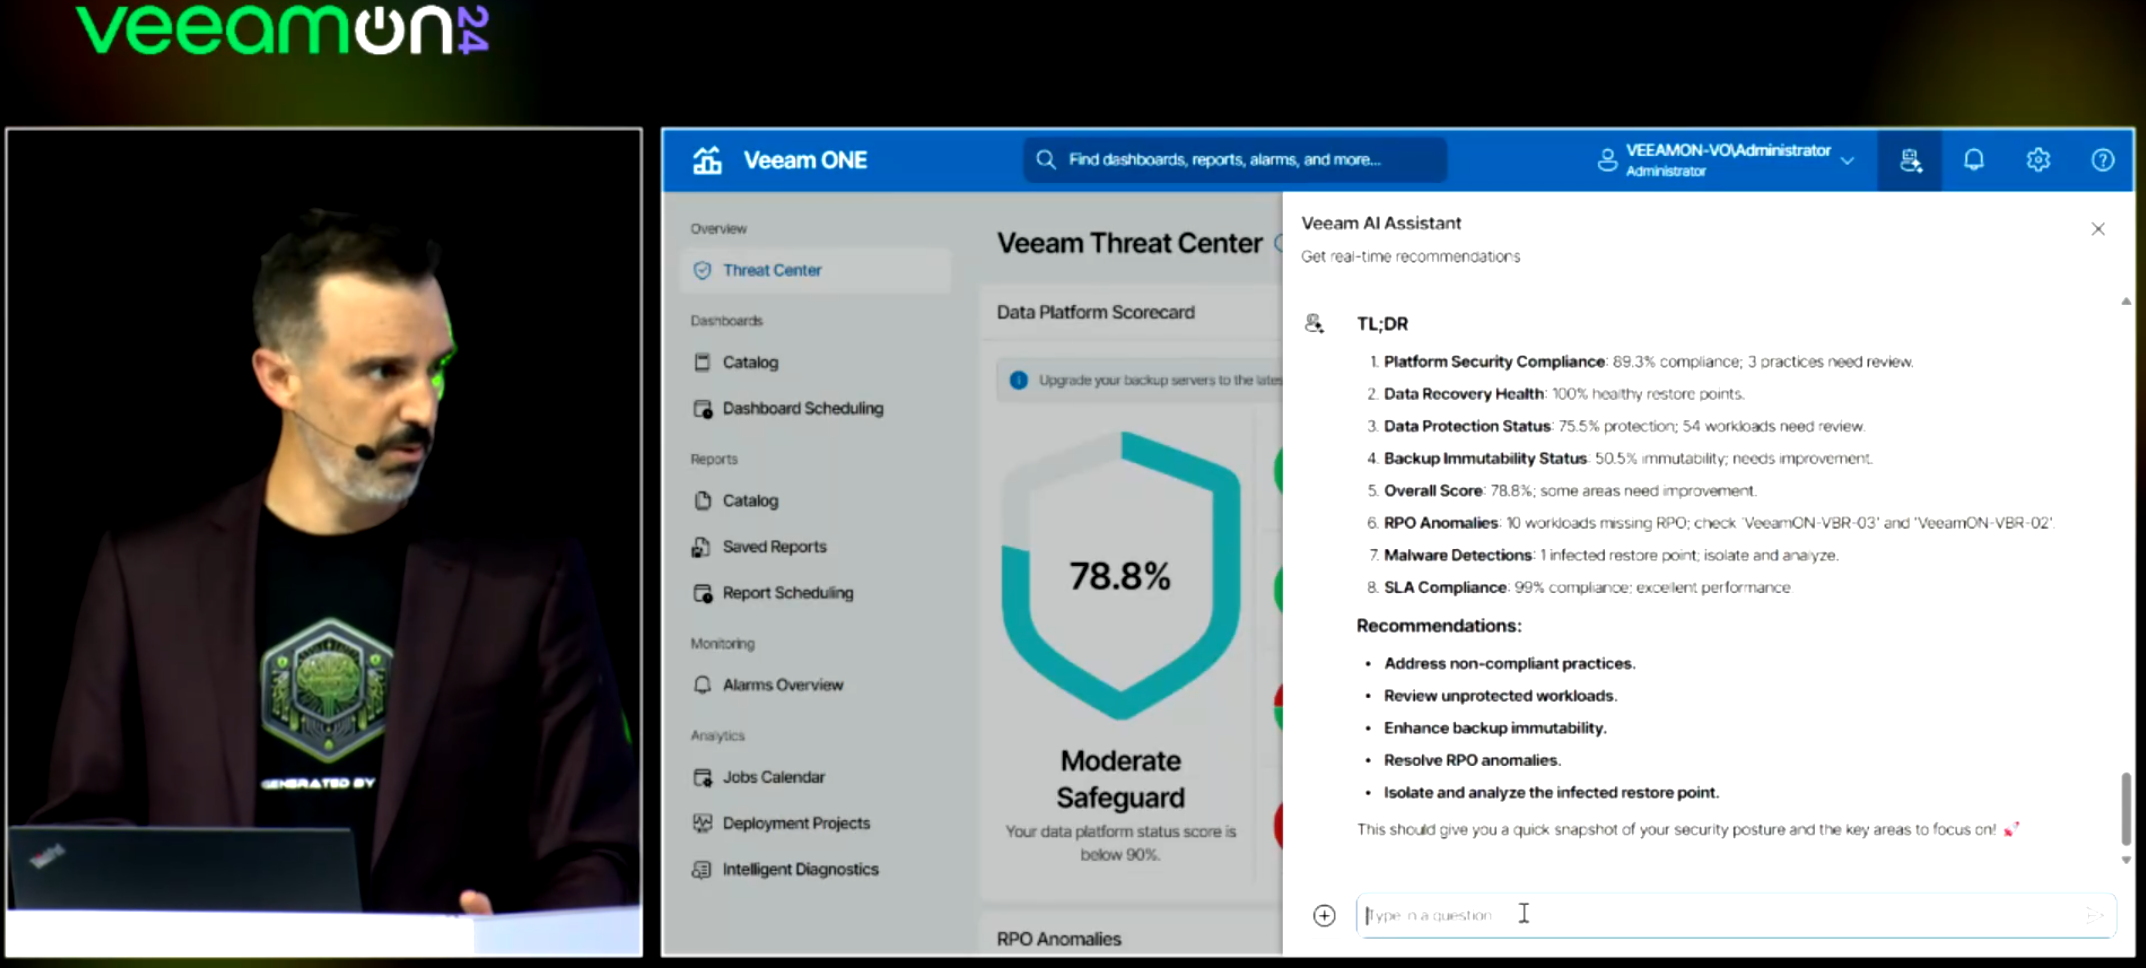Click the Platform Security Compliance line

click(x=1648, y=362)
